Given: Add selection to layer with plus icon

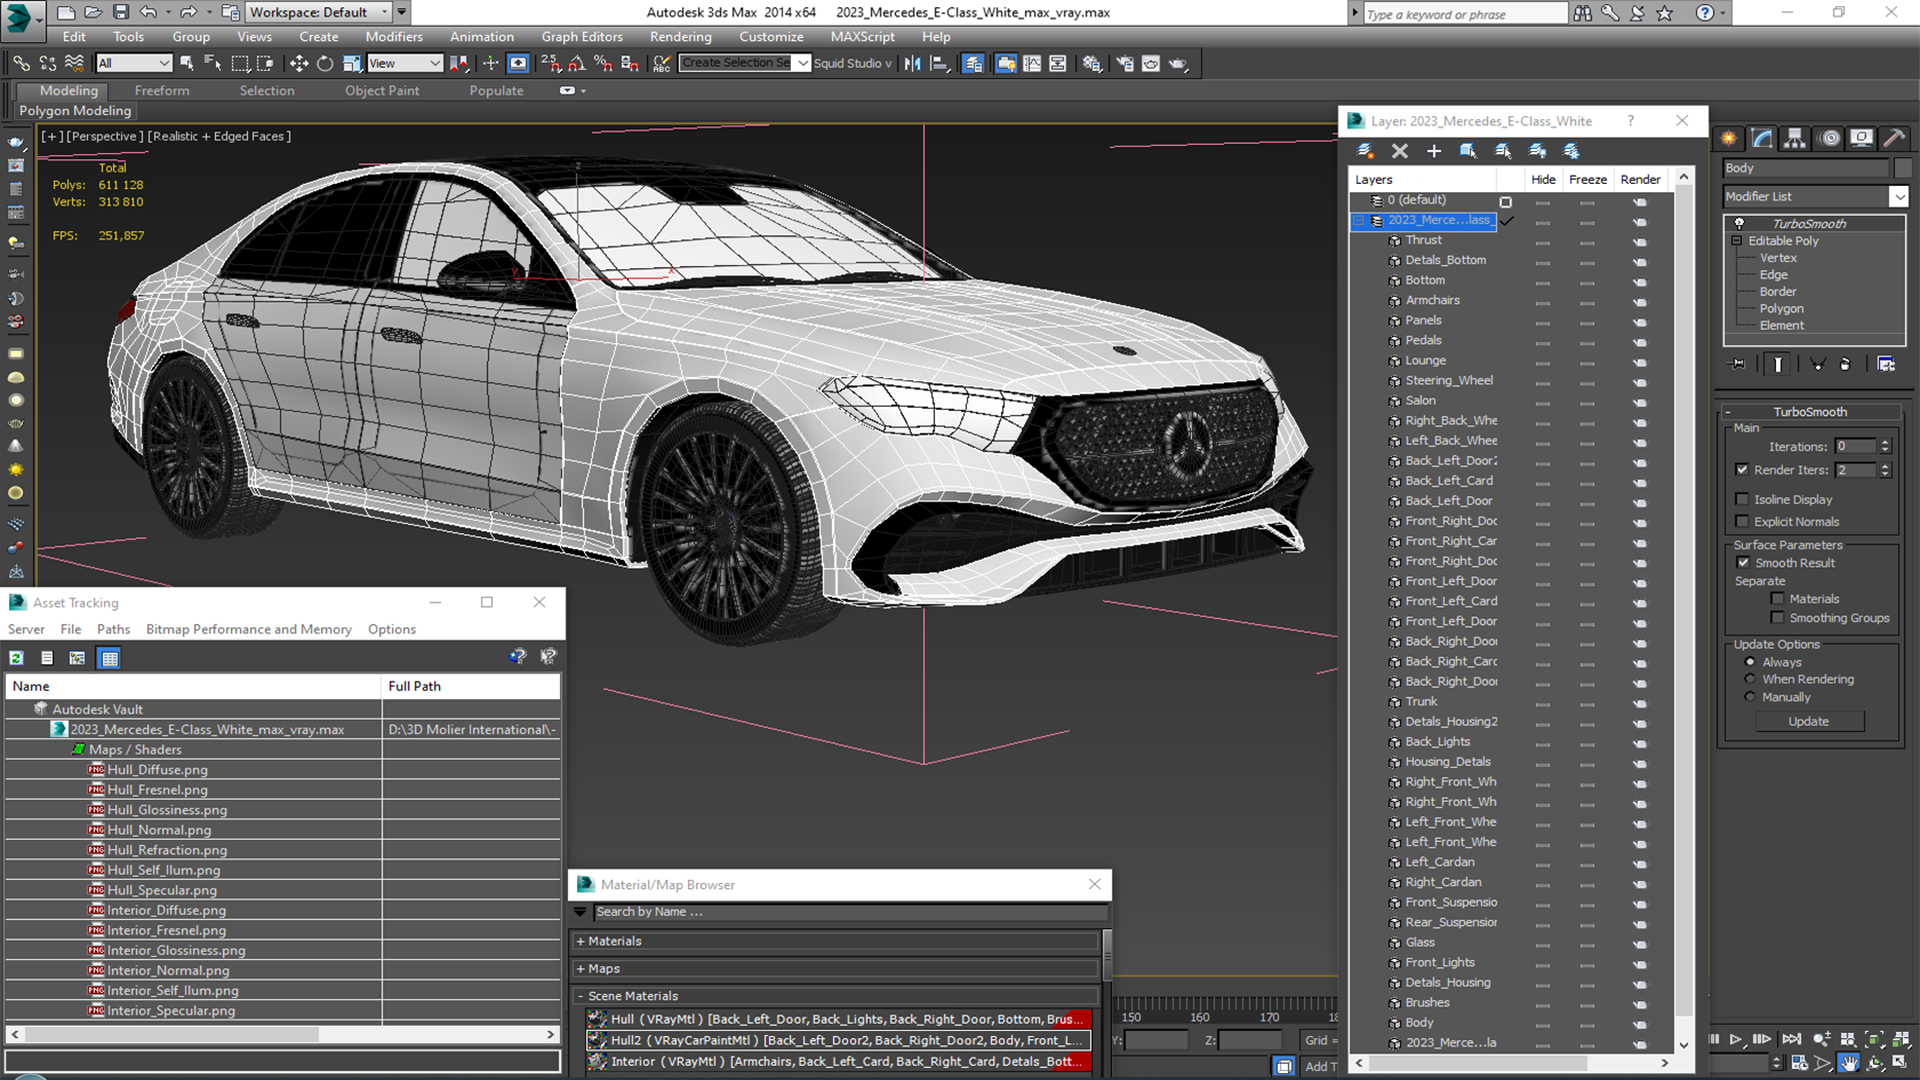Looking at the screenshot, I should pyautogui.click(x=1433, y=151).
